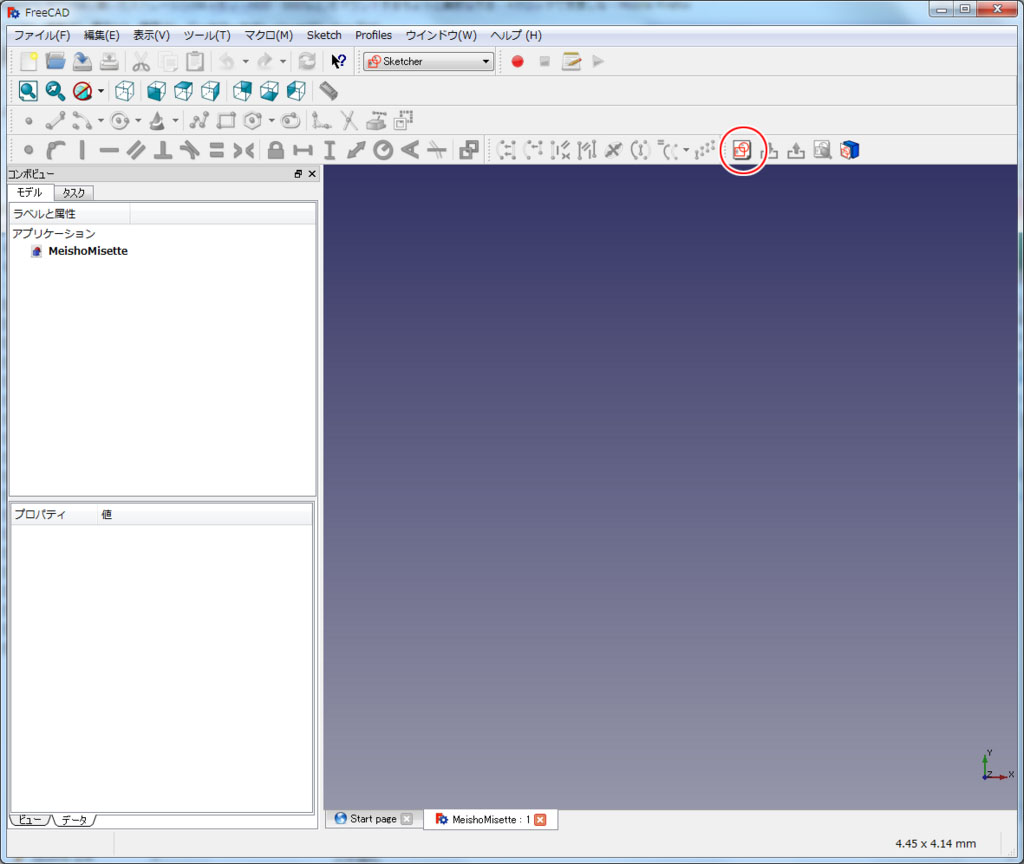
Task: Open the ツール(T) menu
Action: click(207, 35)
